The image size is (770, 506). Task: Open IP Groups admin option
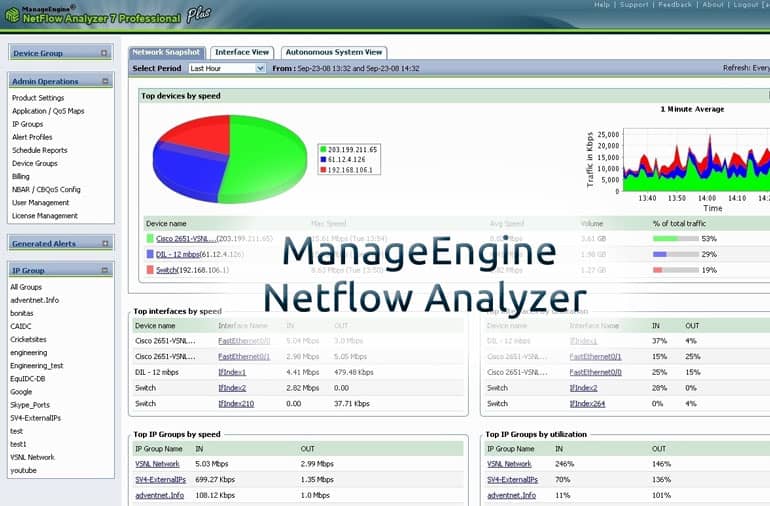point(28,124)
